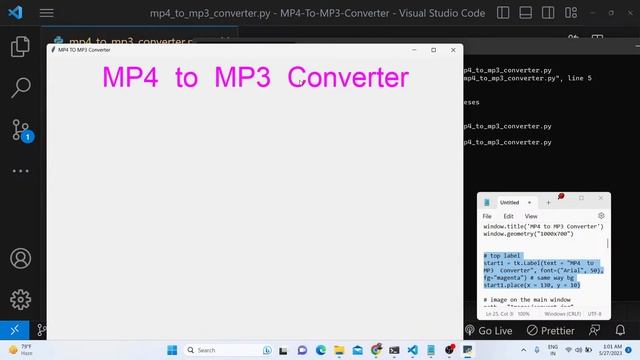
Task: Open the VS Code application hamburger menu
Action: [47, 13]
